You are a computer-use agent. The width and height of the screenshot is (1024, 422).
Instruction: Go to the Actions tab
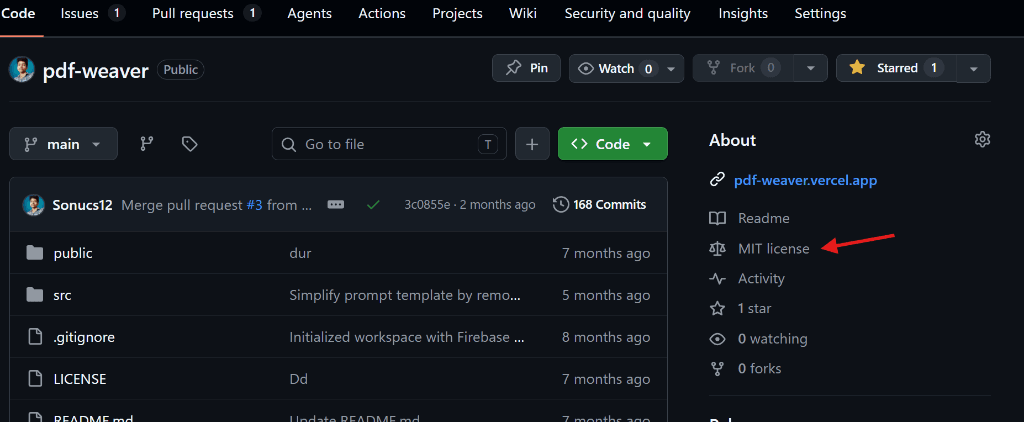coord(382,13)
